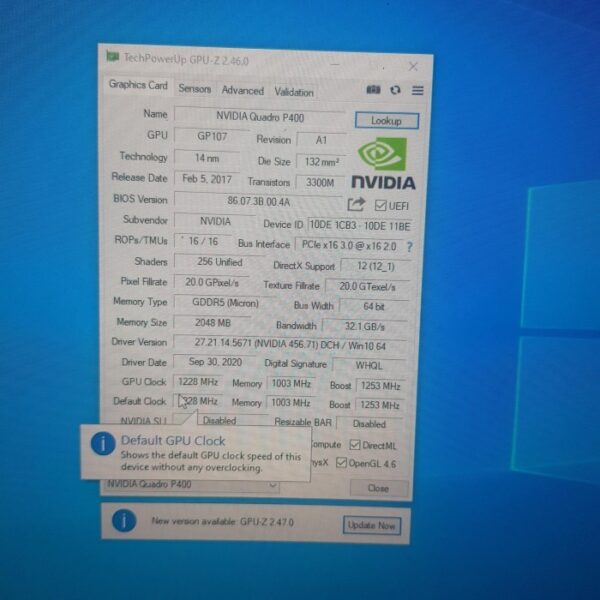Click the Update Now button

pyautogui.click(x=372, y=525)
